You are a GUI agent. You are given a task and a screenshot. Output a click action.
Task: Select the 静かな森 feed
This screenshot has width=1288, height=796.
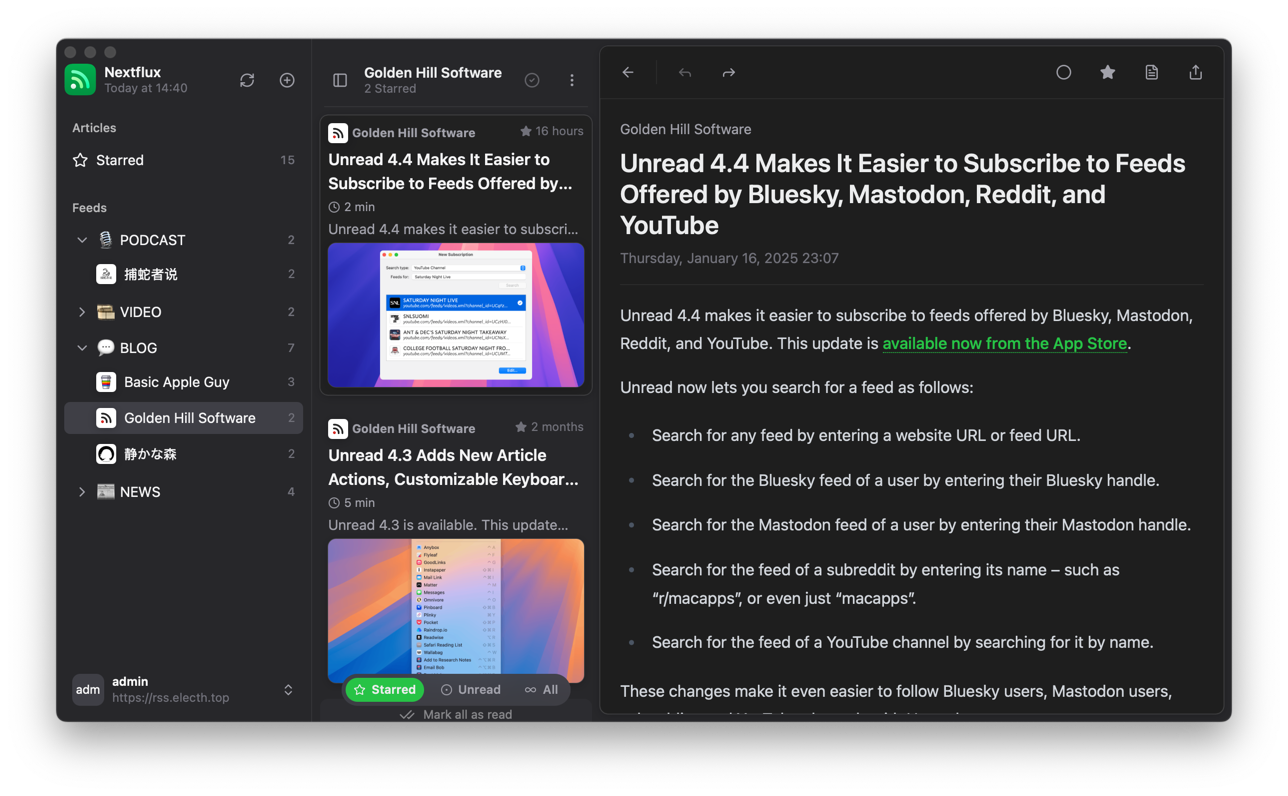[184, 454]
